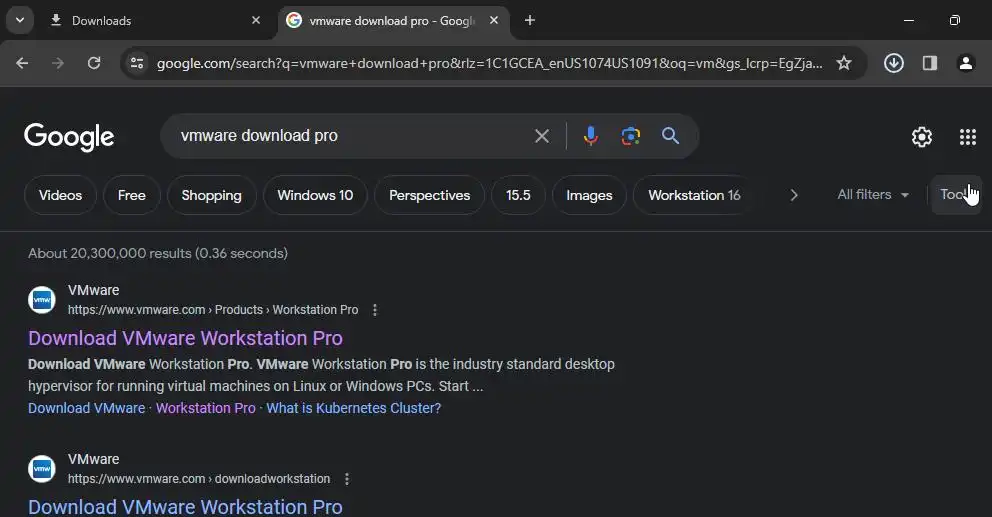This screenshot has width=992, height=517.
Task: Restore down the browser window
Action: (x=955, y=20)
